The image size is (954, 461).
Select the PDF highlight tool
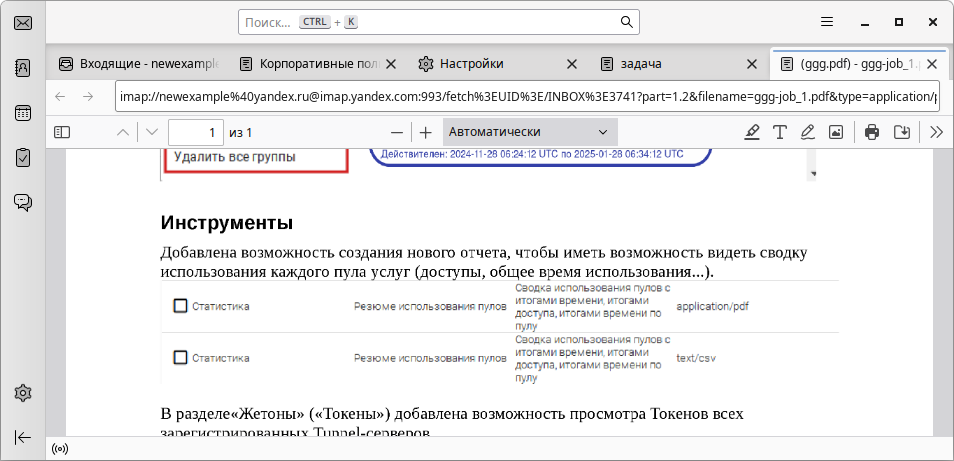(x=752, y=132)
